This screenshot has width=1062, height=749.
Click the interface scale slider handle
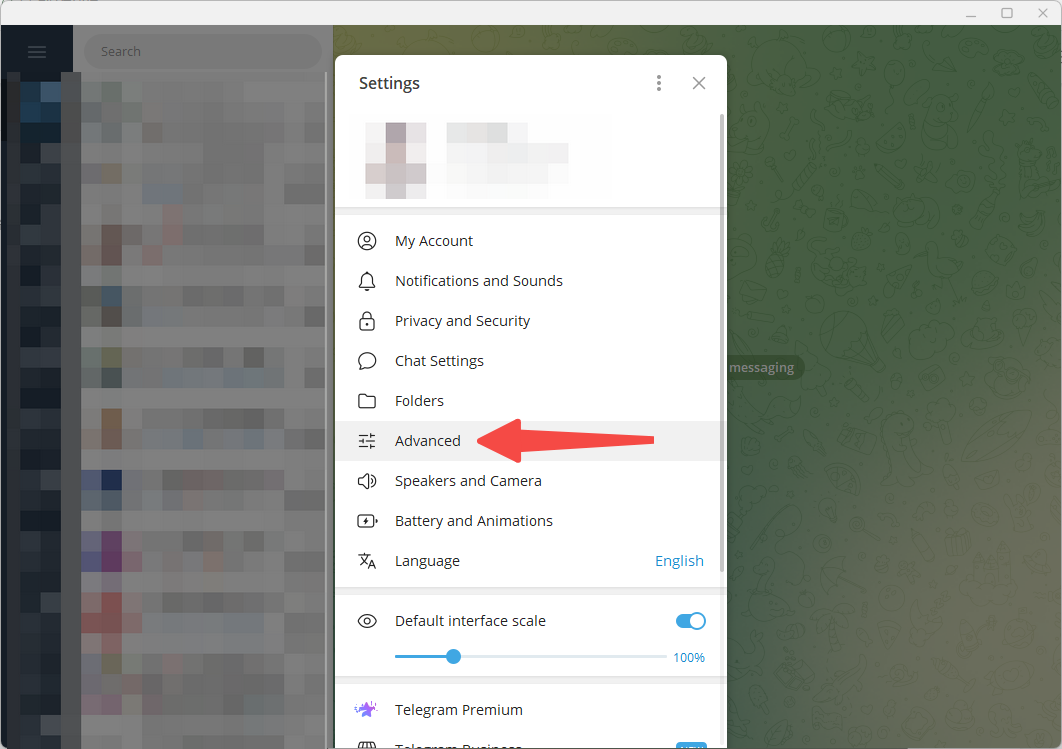(x=454, y=656)
